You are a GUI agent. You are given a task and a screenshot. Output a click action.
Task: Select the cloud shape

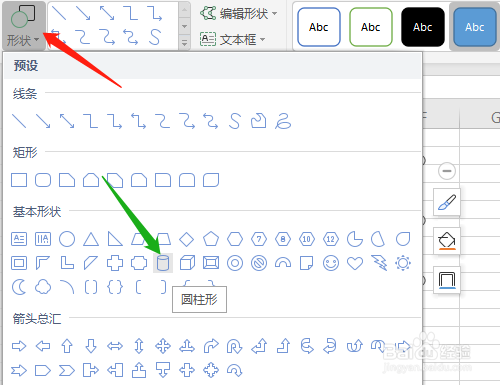43,287
